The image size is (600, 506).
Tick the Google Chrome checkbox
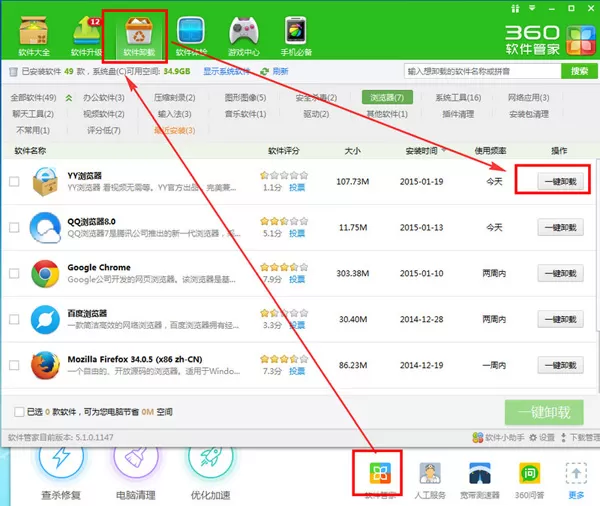[x=14, y=273]
